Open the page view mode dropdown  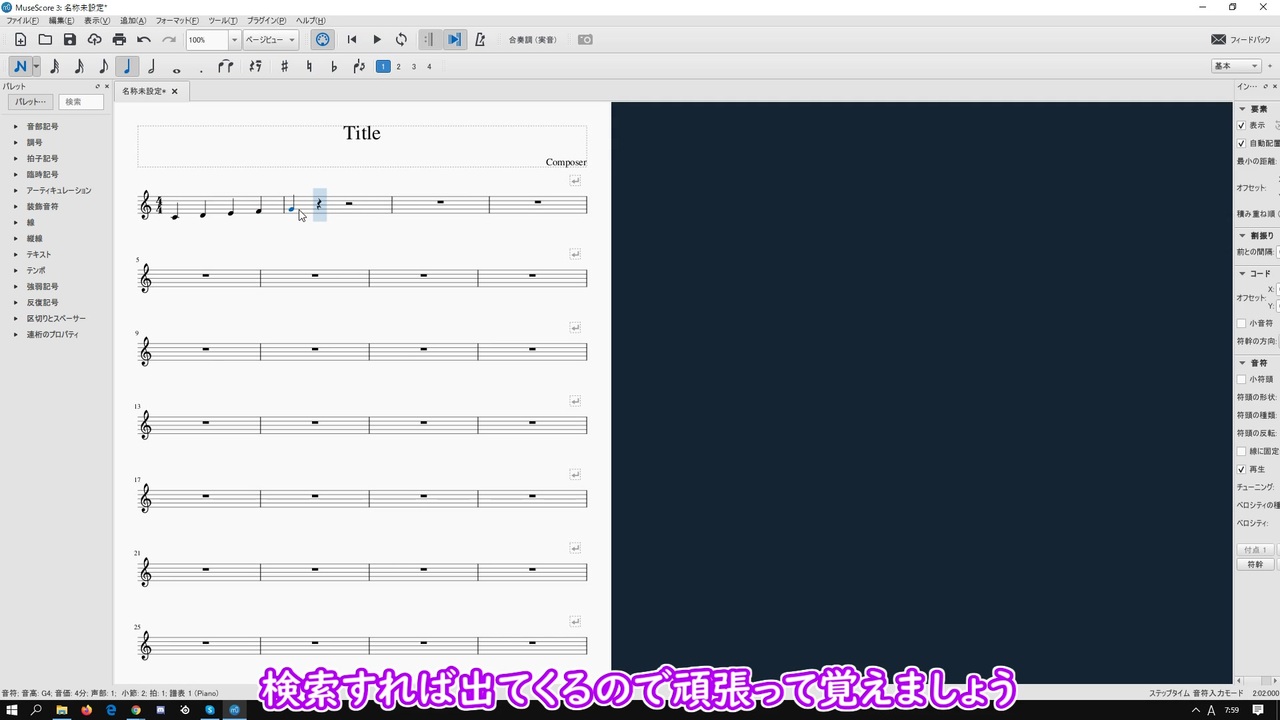point(270,40)
